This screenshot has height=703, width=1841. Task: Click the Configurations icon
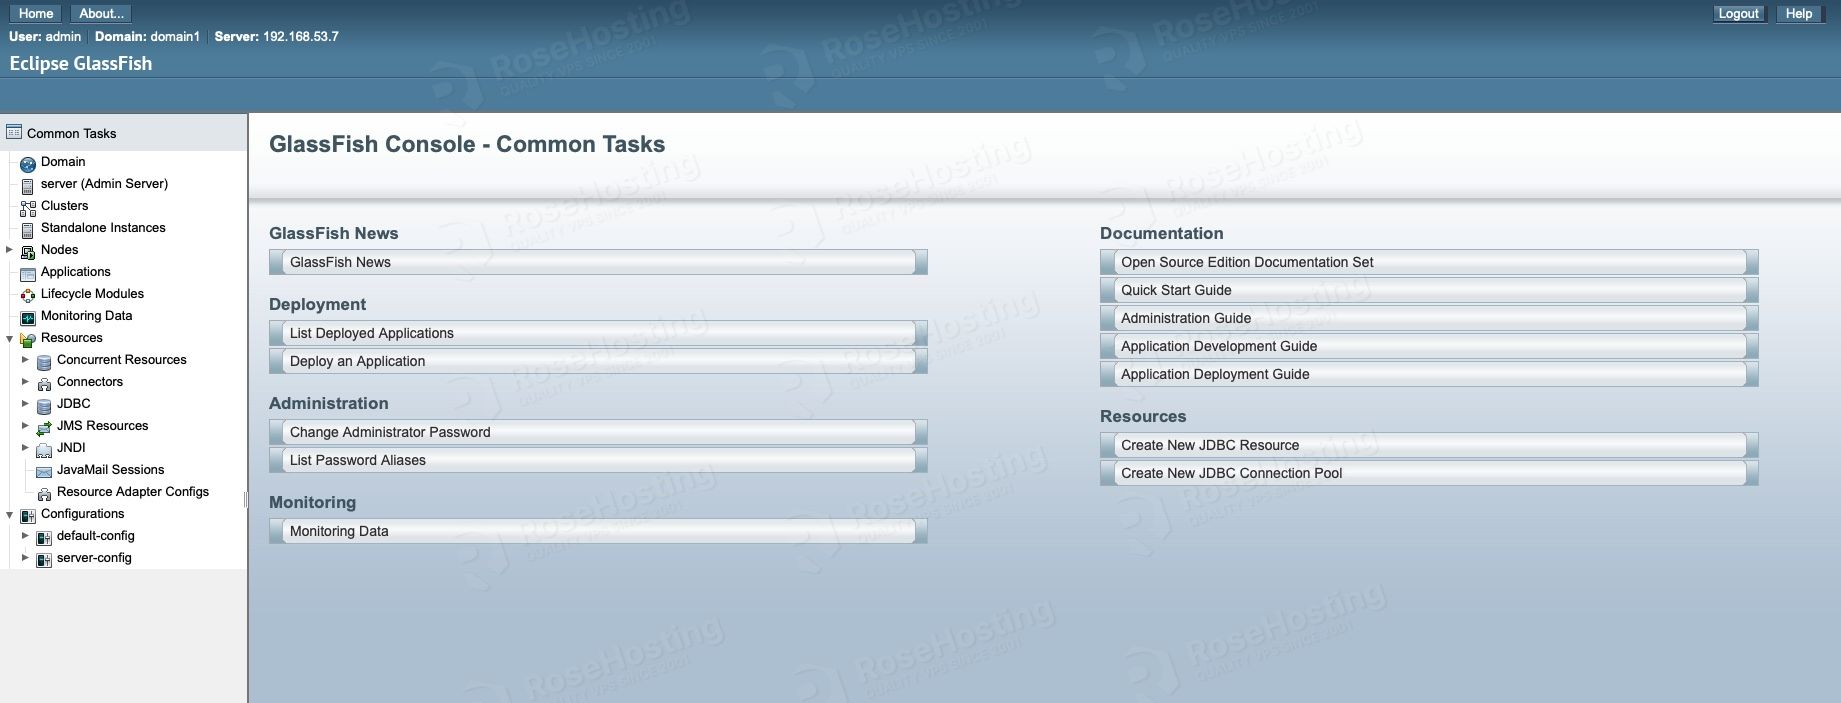[28, 515]
